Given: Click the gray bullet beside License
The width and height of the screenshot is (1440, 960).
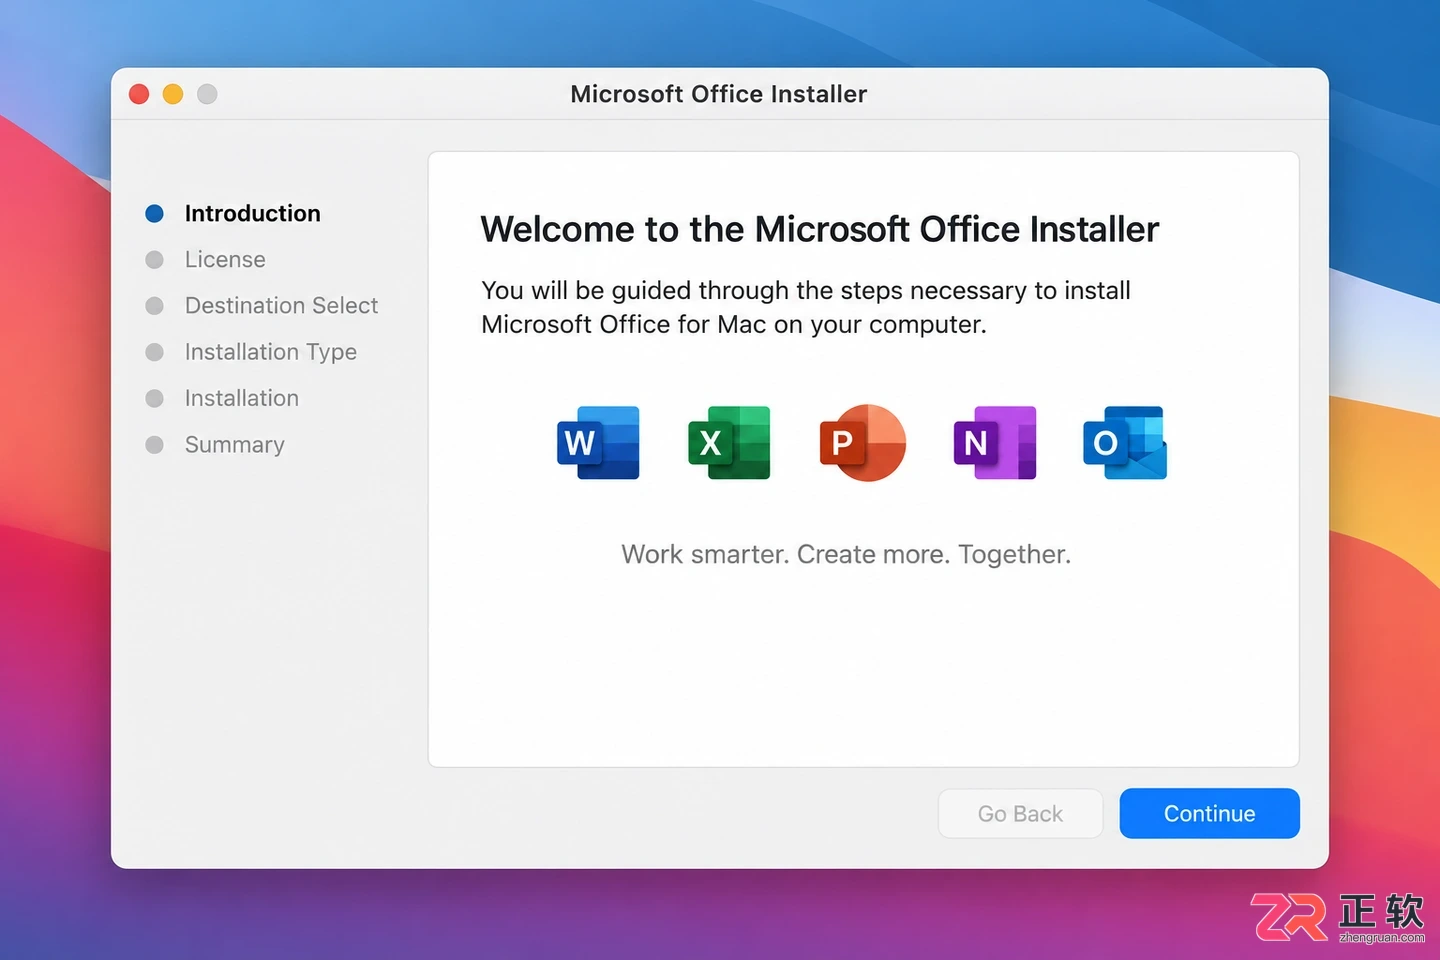Looking at the screenshot, I should tap(154, 260).
